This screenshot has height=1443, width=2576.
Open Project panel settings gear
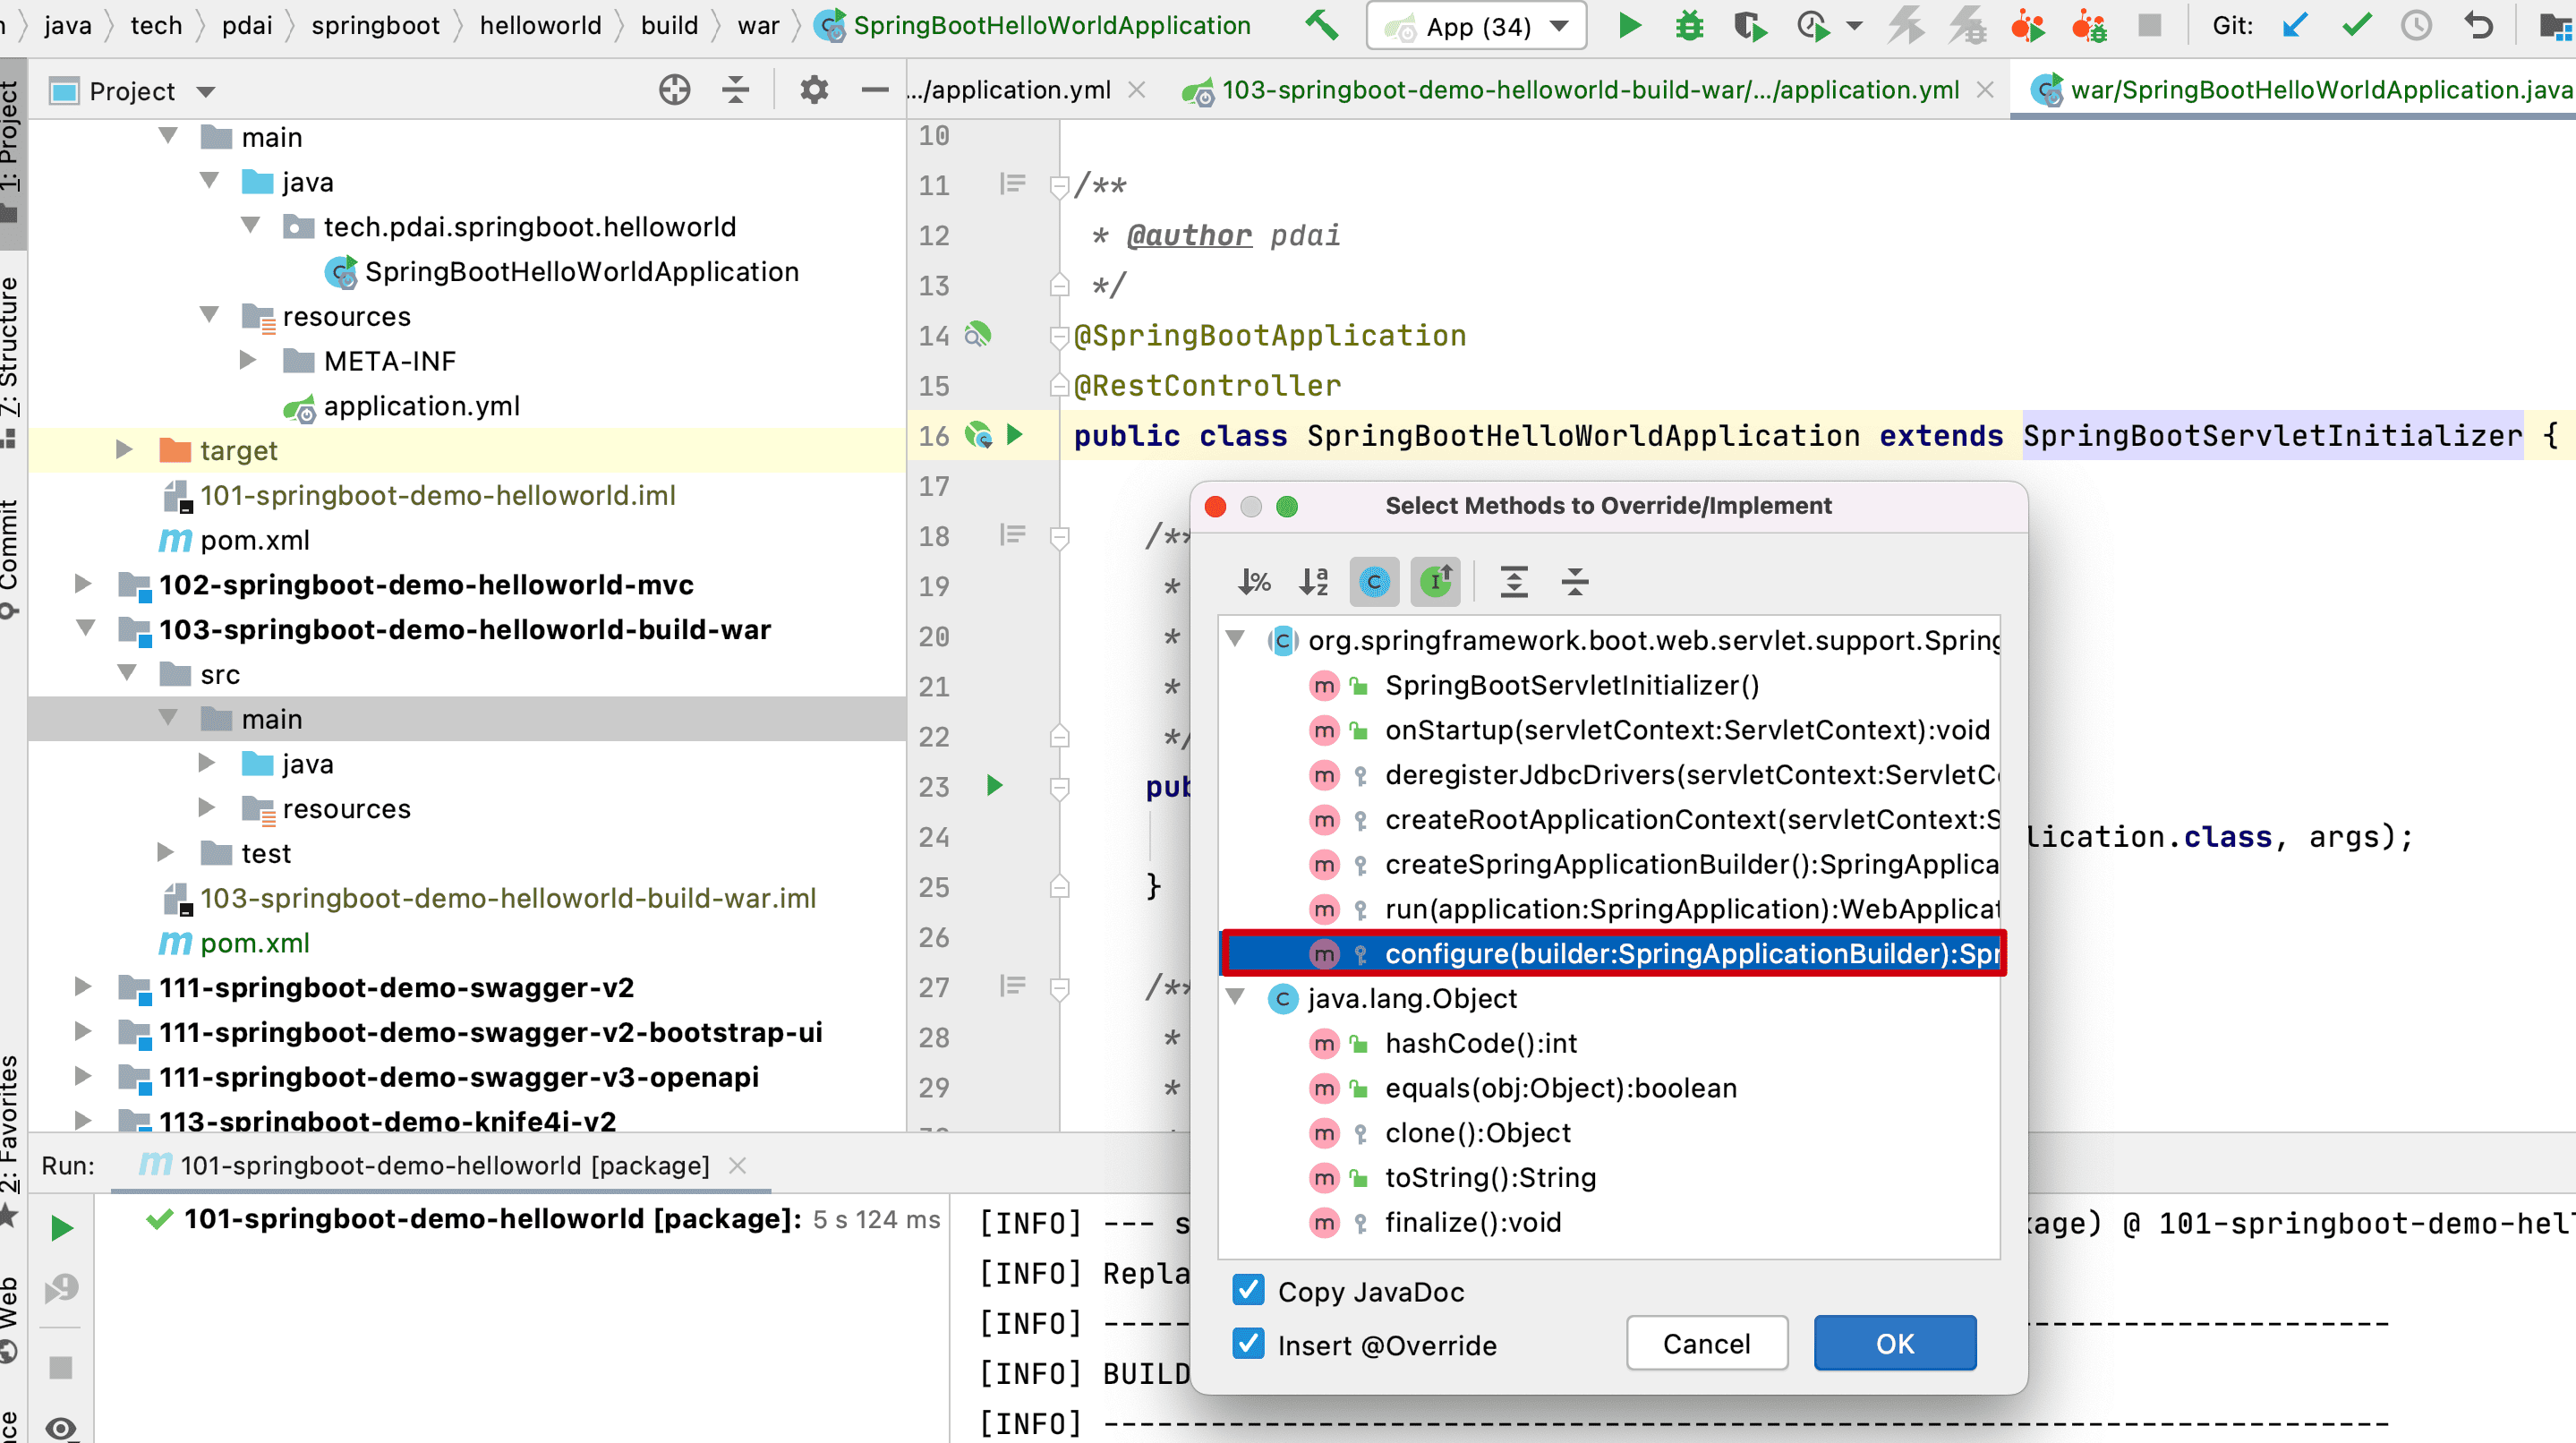coord(814,90)
